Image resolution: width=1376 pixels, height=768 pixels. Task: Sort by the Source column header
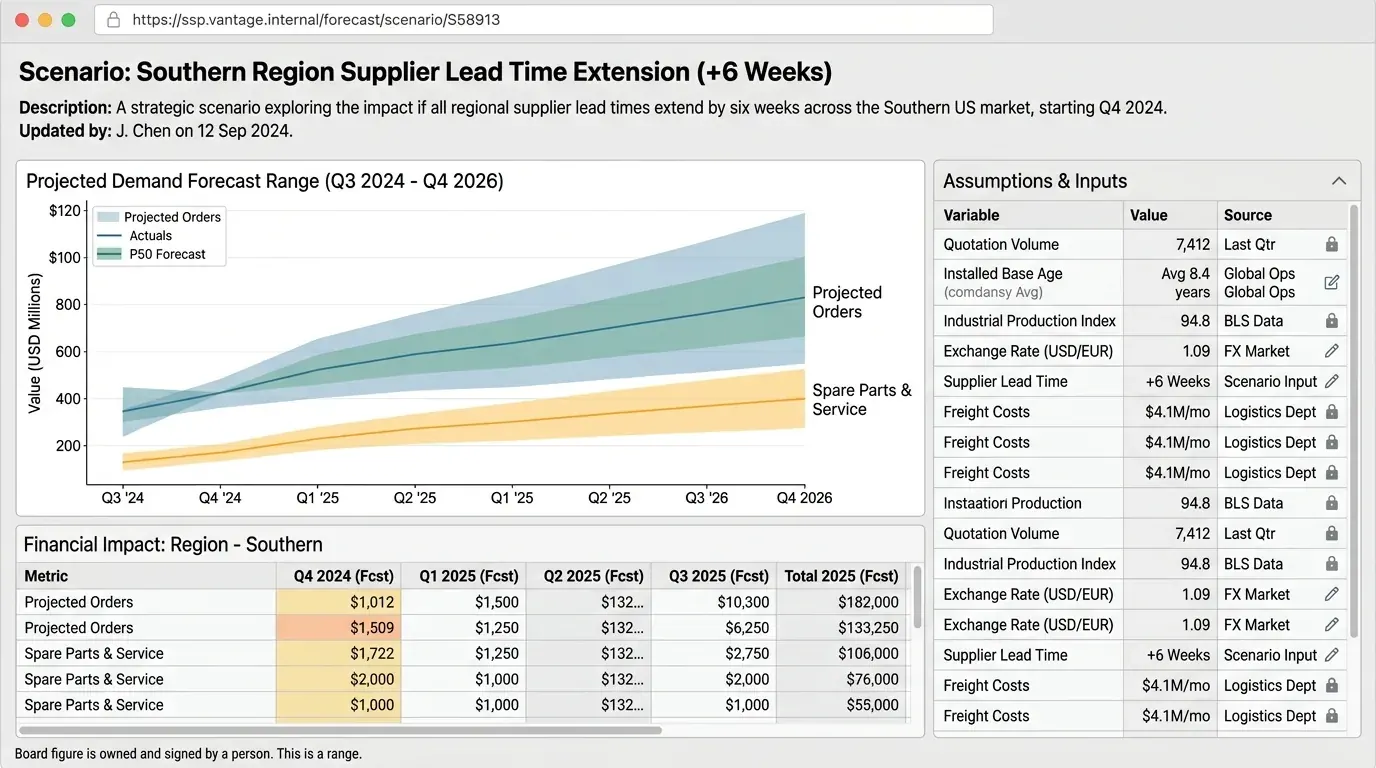pos(1282,215)
